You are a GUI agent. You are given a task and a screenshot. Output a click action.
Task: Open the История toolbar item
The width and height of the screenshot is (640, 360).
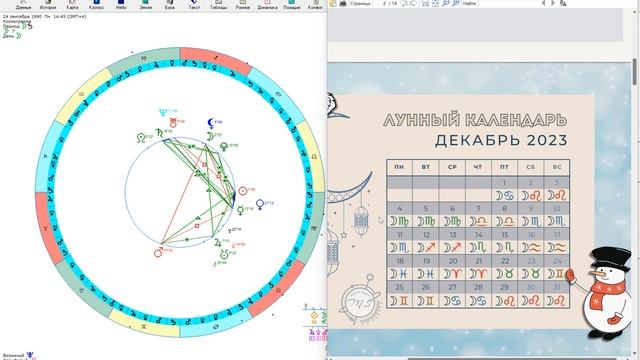pos(48,5)
